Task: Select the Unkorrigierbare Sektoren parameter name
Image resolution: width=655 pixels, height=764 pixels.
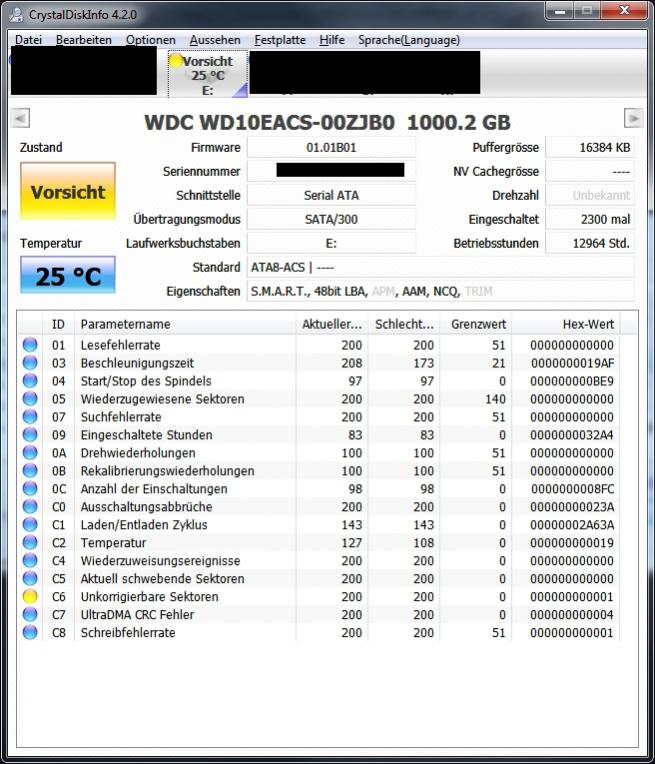Action: [x=149, y=596]
